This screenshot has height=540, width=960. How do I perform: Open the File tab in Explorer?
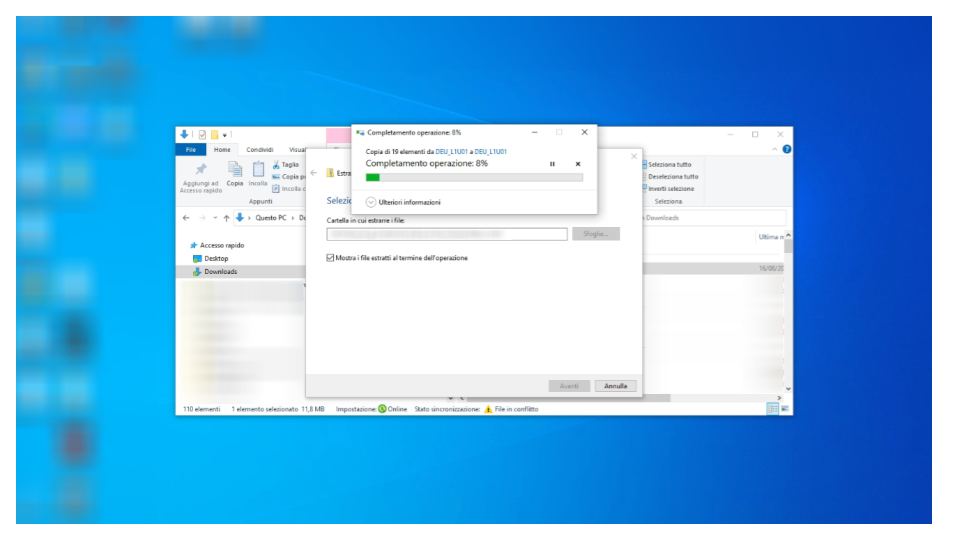click(x=191, y=150)
